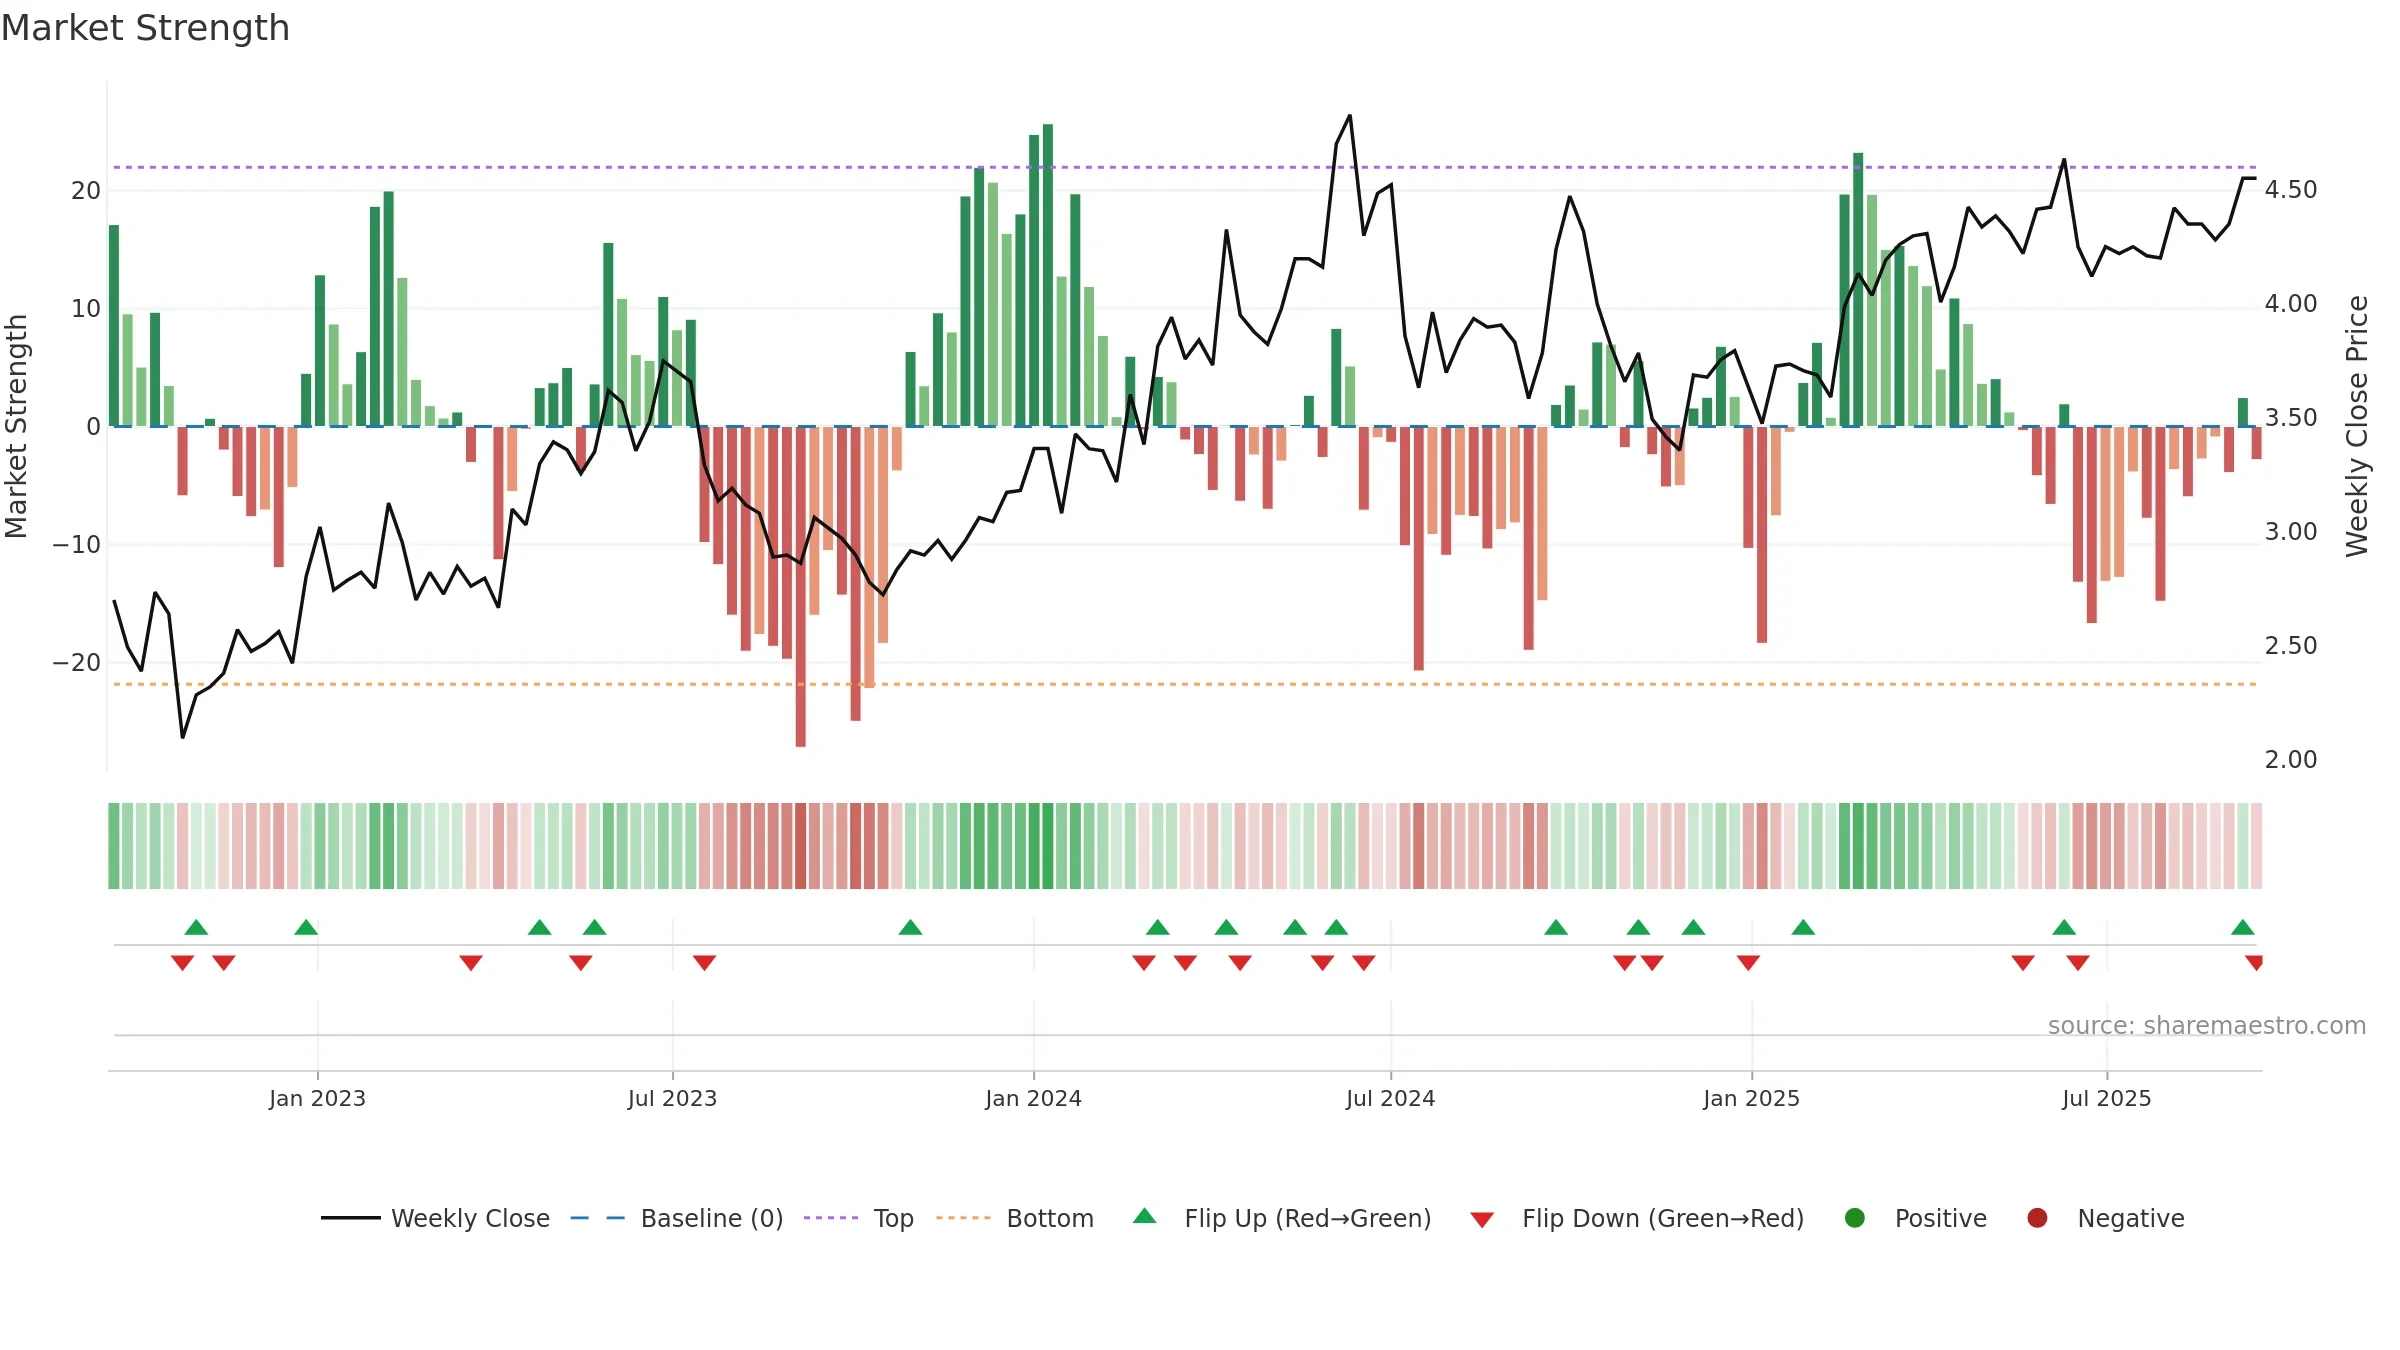Click the red flip-down marker just before Jan 2025
The width and height of the screenshot is (2400, 1350).
pos(1748,962)
